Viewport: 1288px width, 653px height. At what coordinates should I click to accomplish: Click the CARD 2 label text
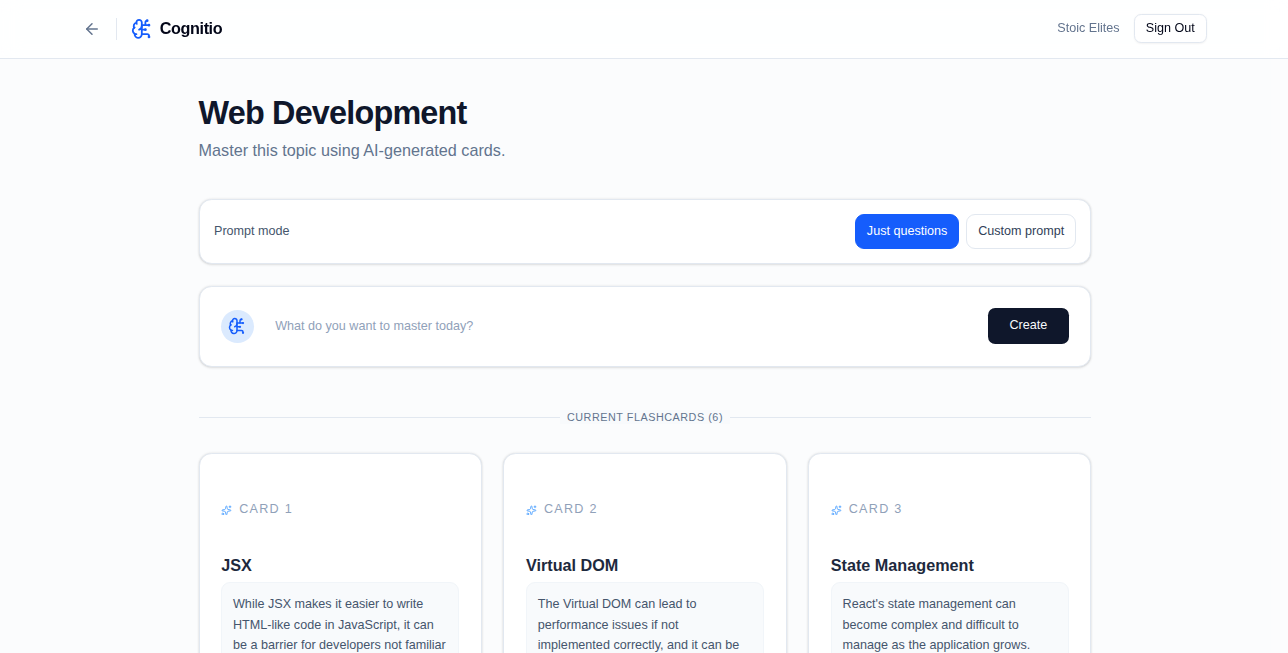[570, 509]
